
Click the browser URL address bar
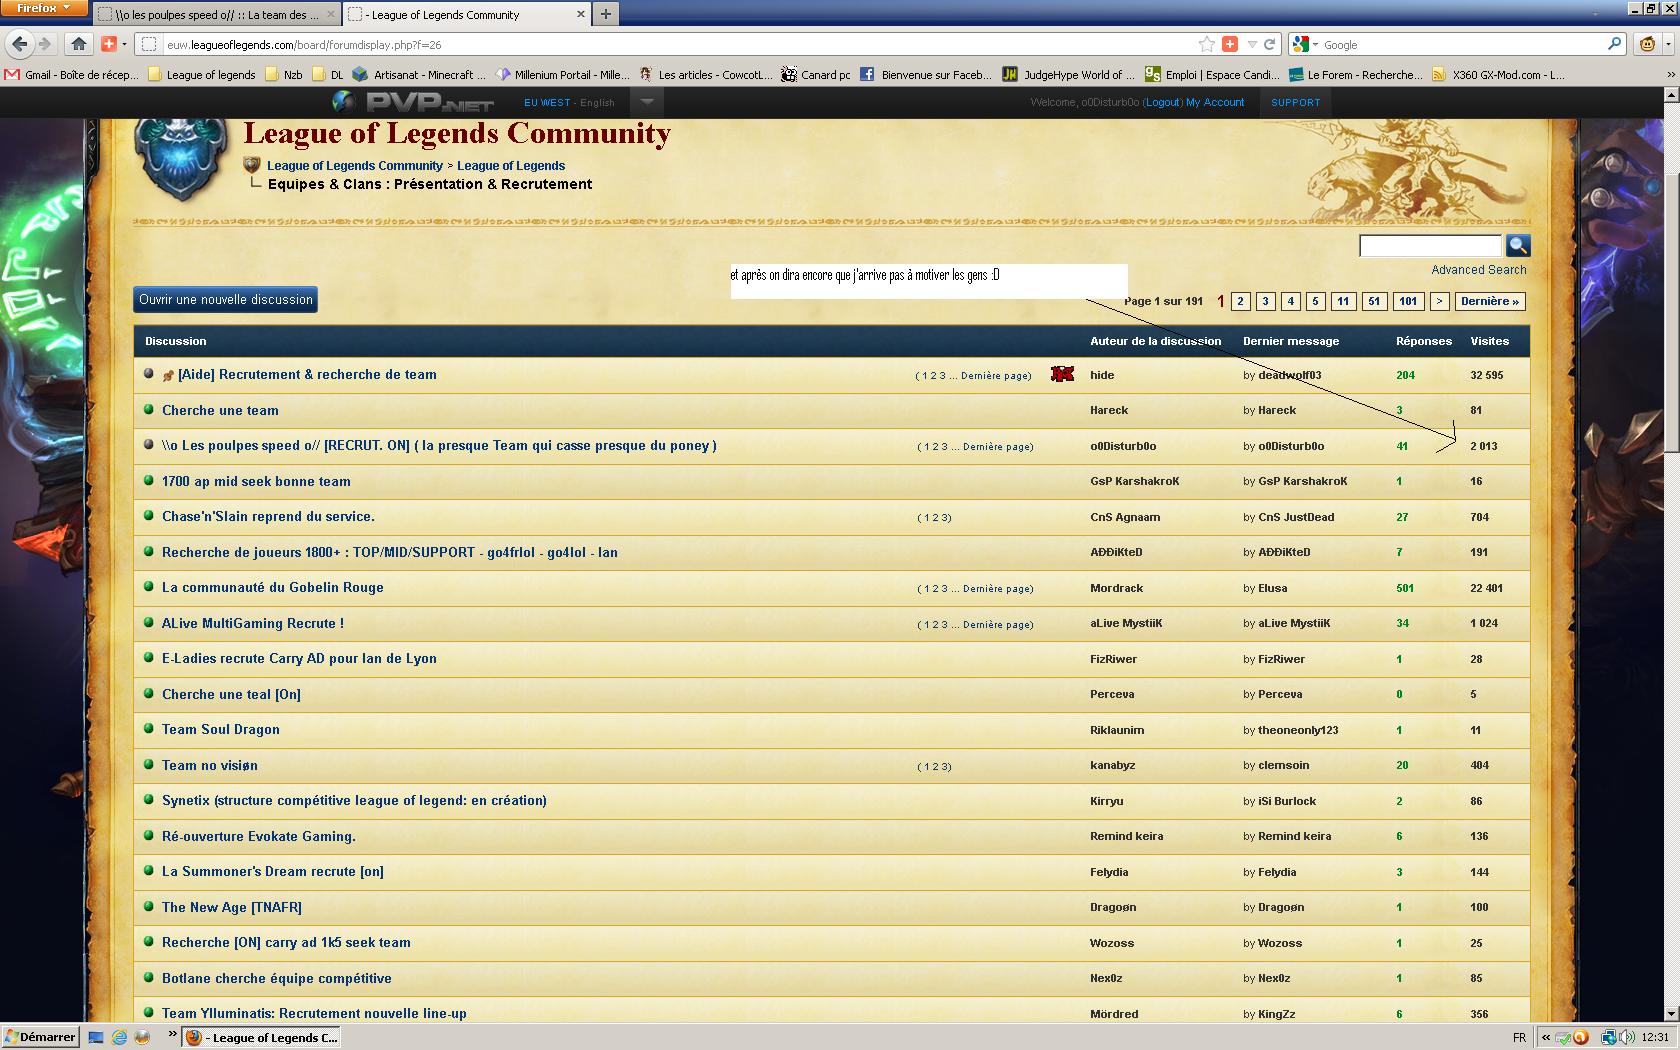coord(680,44)
